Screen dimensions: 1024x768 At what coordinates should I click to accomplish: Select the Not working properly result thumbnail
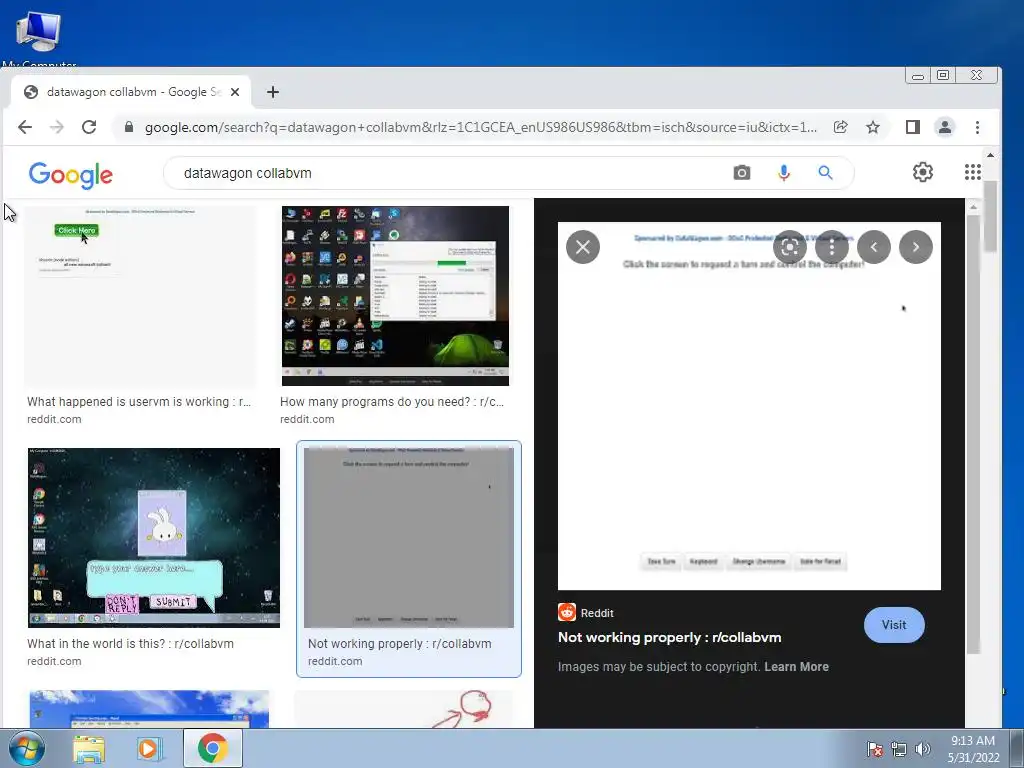409,537
